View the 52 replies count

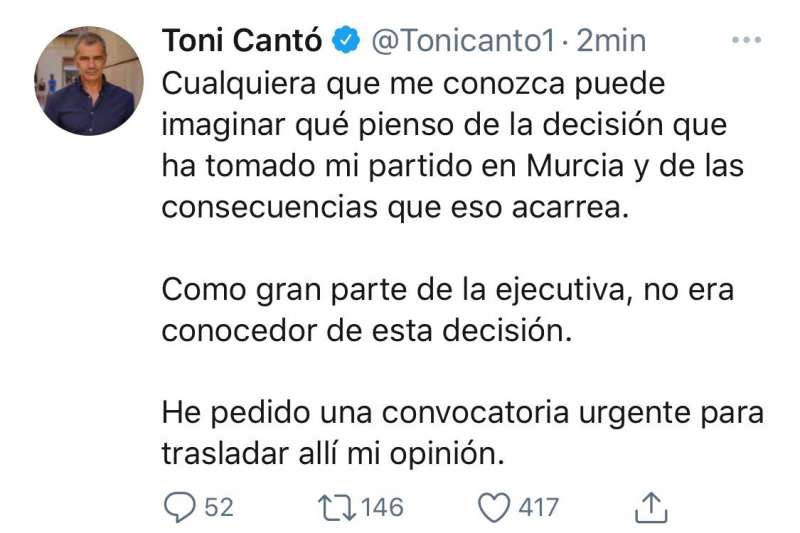[219, 507]
